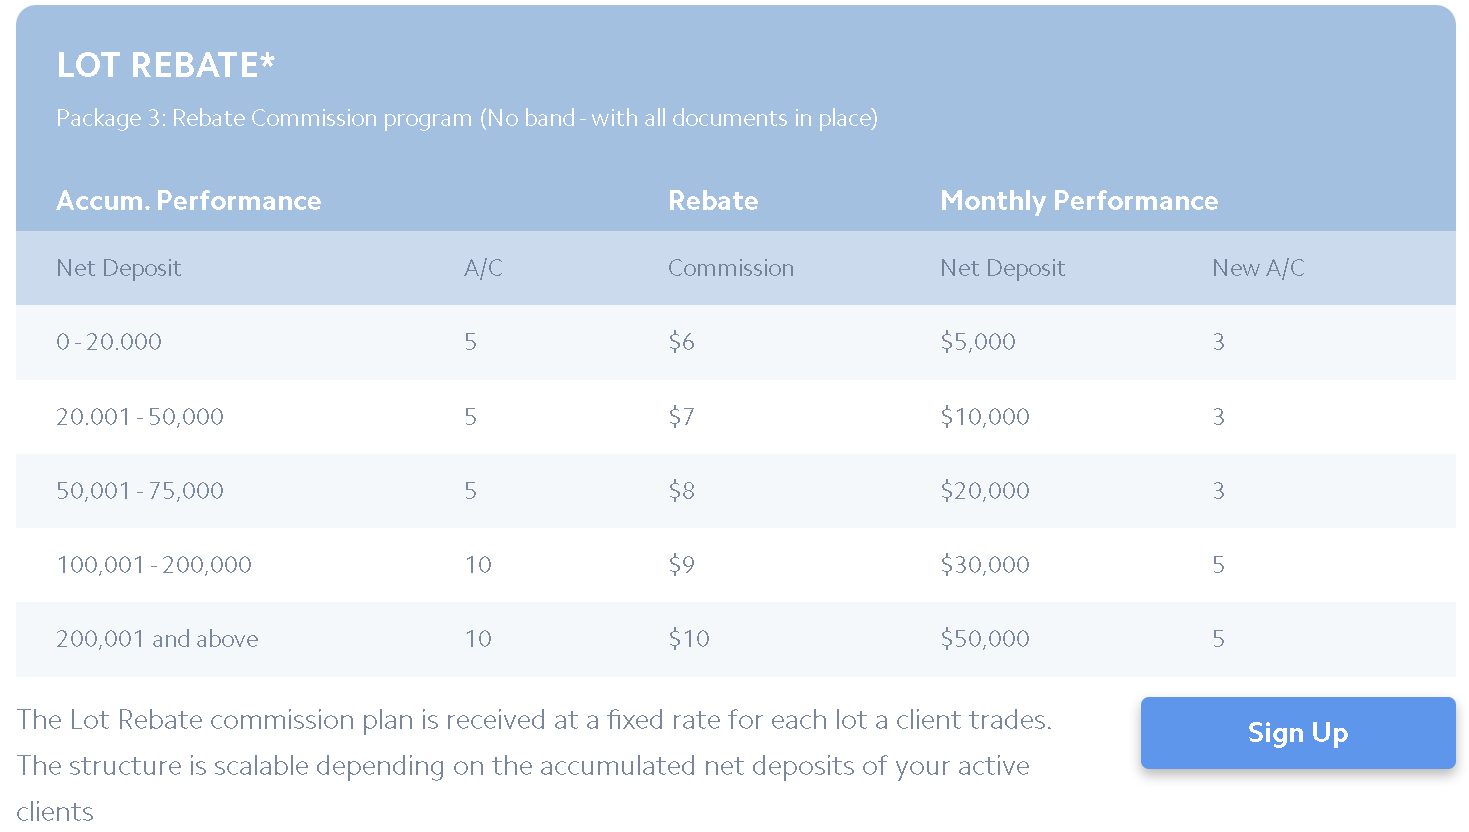This screenshot has width=1469, height=832.
Task: Click the Commission sub-header
Action: (x=731, y=268)
